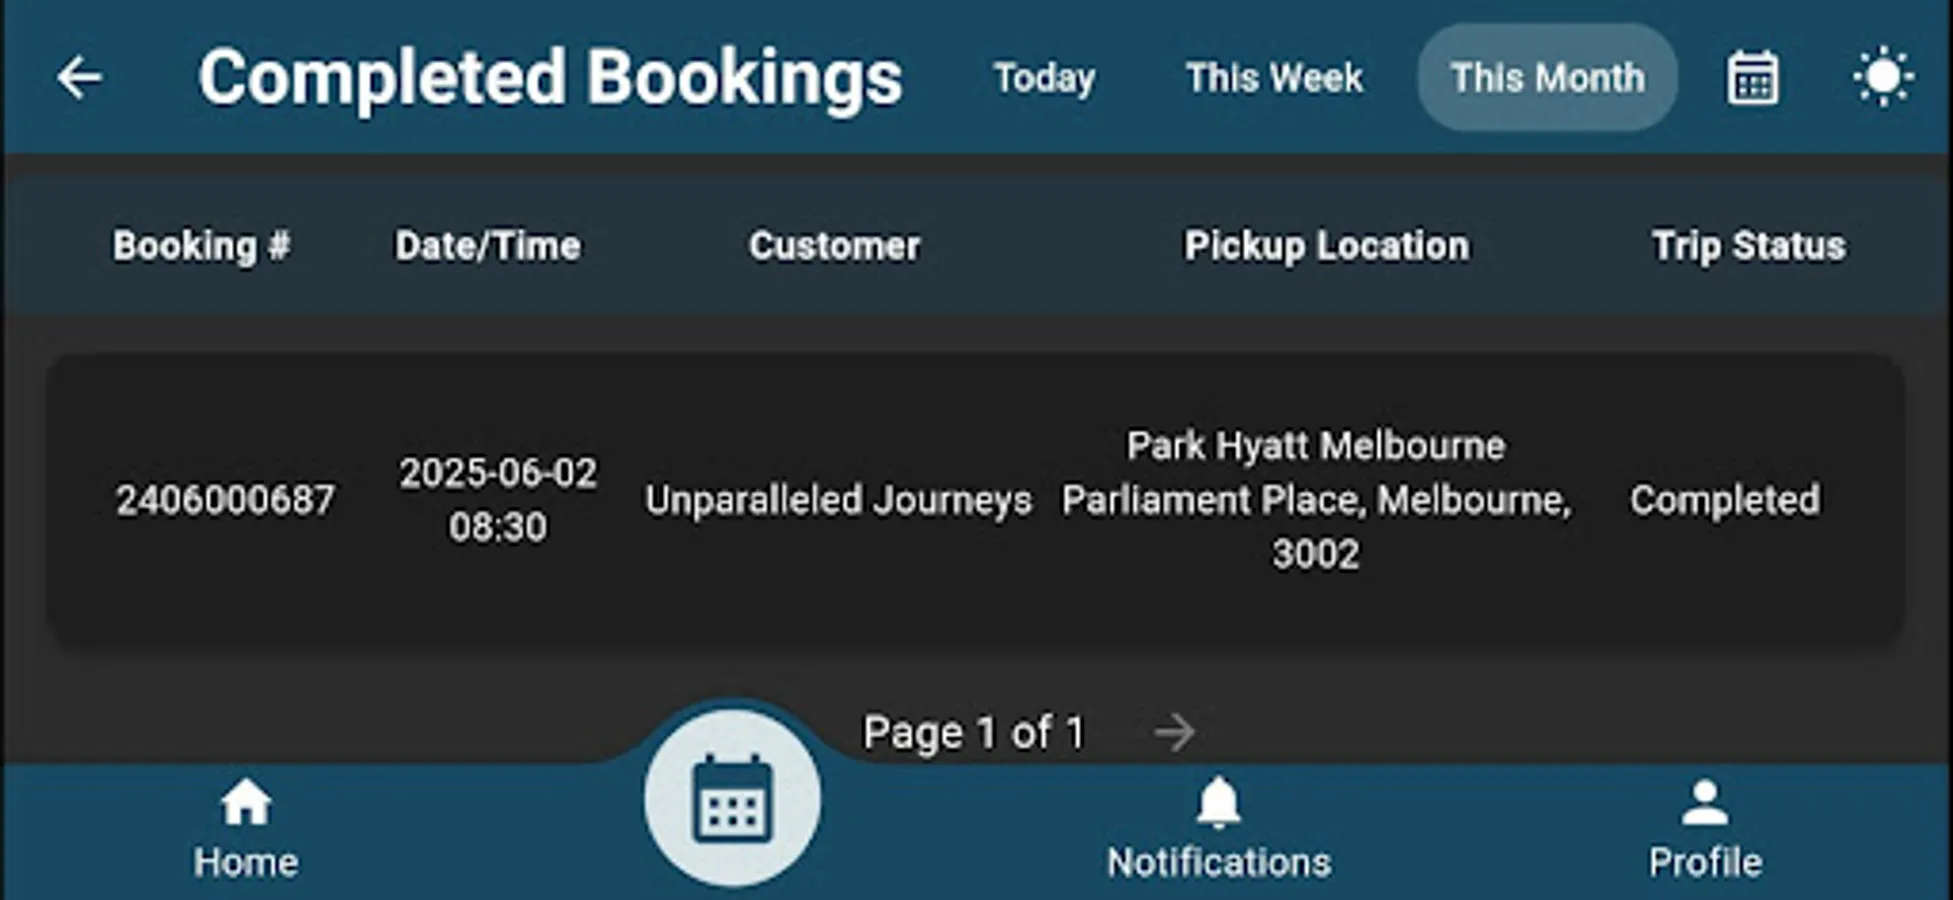Image resolution: width=1953 pixels, height=900 pixels.
Task: Click the Completed trip status
Action: coord(1724,500)
